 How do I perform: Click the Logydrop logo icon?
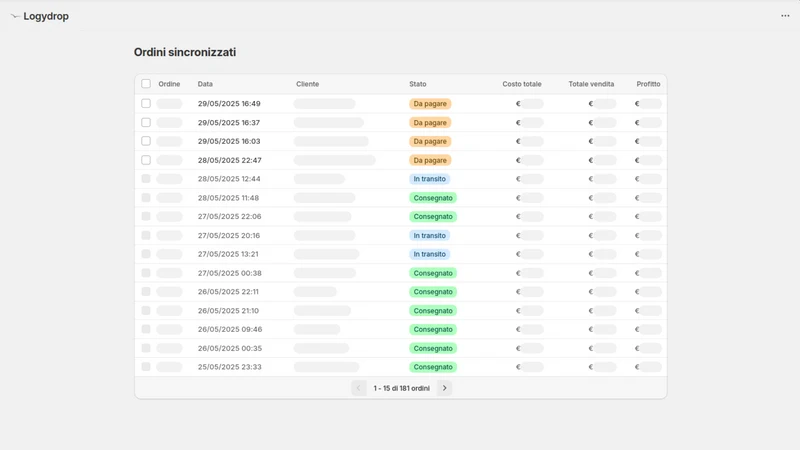15,16
